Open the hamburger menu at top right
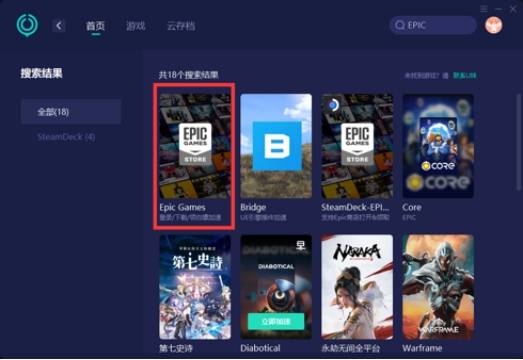The height and width of the screenshot is (360, 523). (483, 9)
